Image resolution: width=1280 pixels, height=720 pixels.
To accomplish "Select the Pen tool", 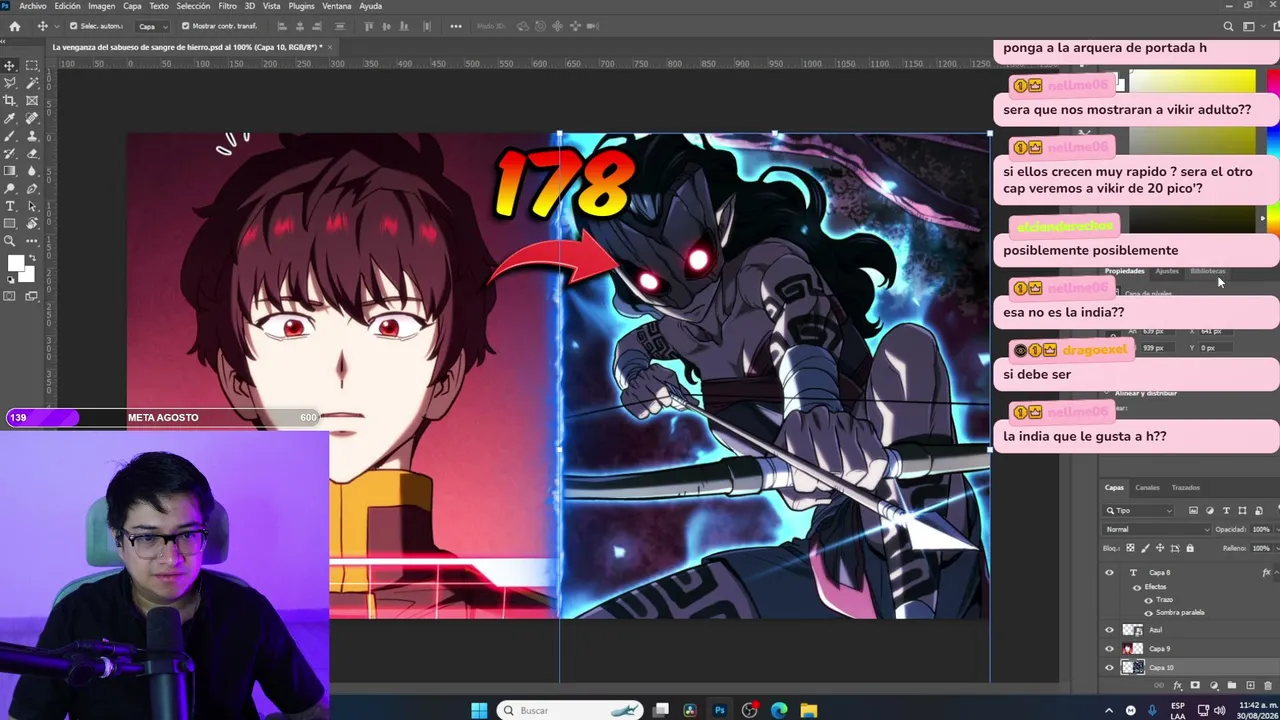I will click(x=32, y=188).
